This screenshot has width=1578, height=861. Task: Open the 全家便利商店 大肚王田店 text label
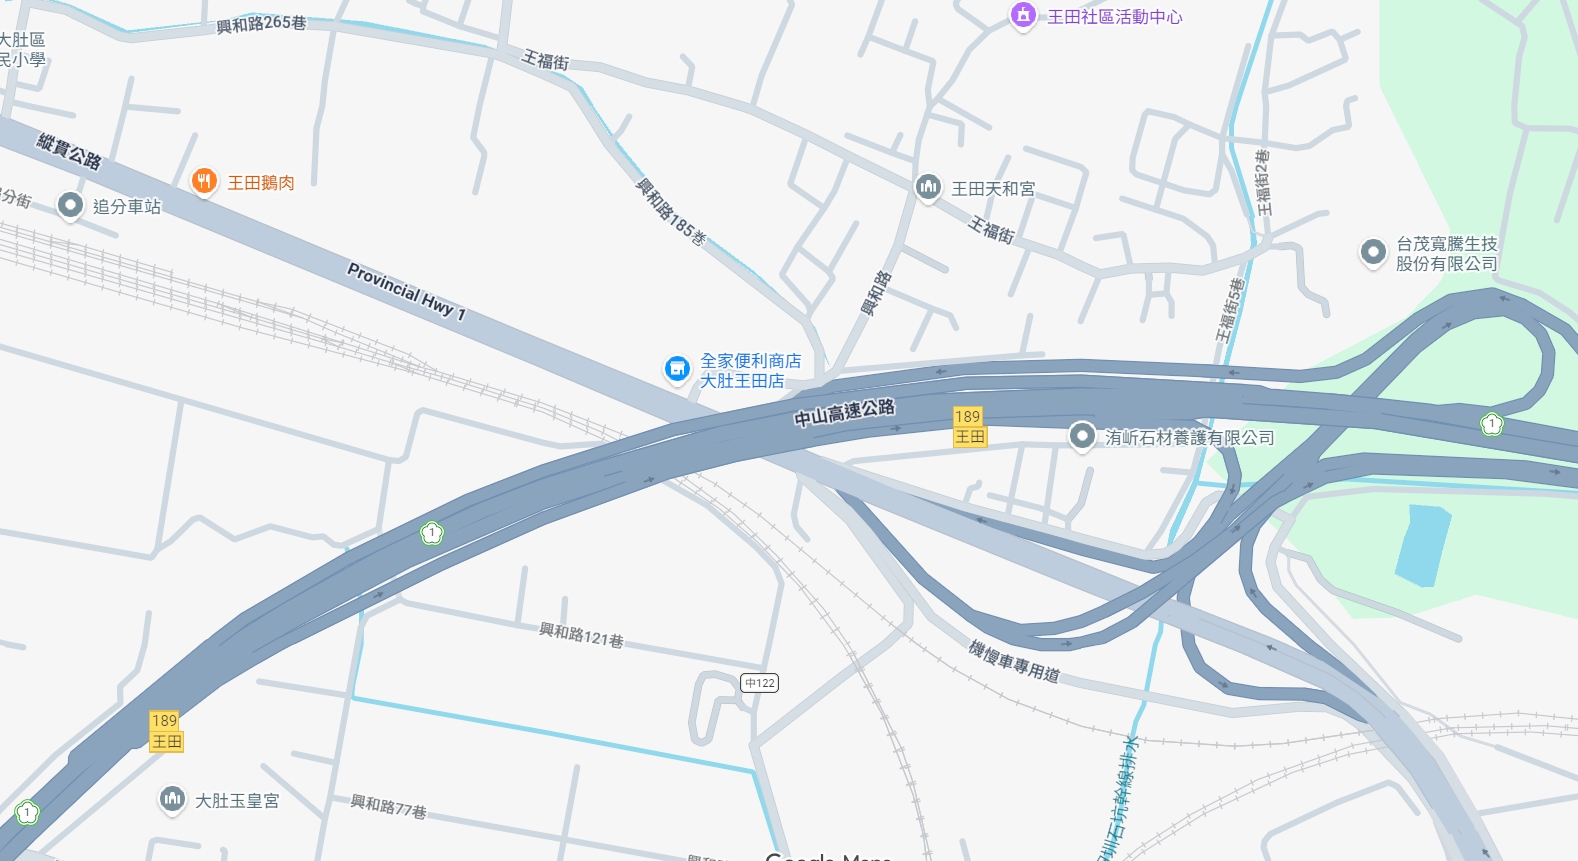pyautogui.click(x=750, y=371)
